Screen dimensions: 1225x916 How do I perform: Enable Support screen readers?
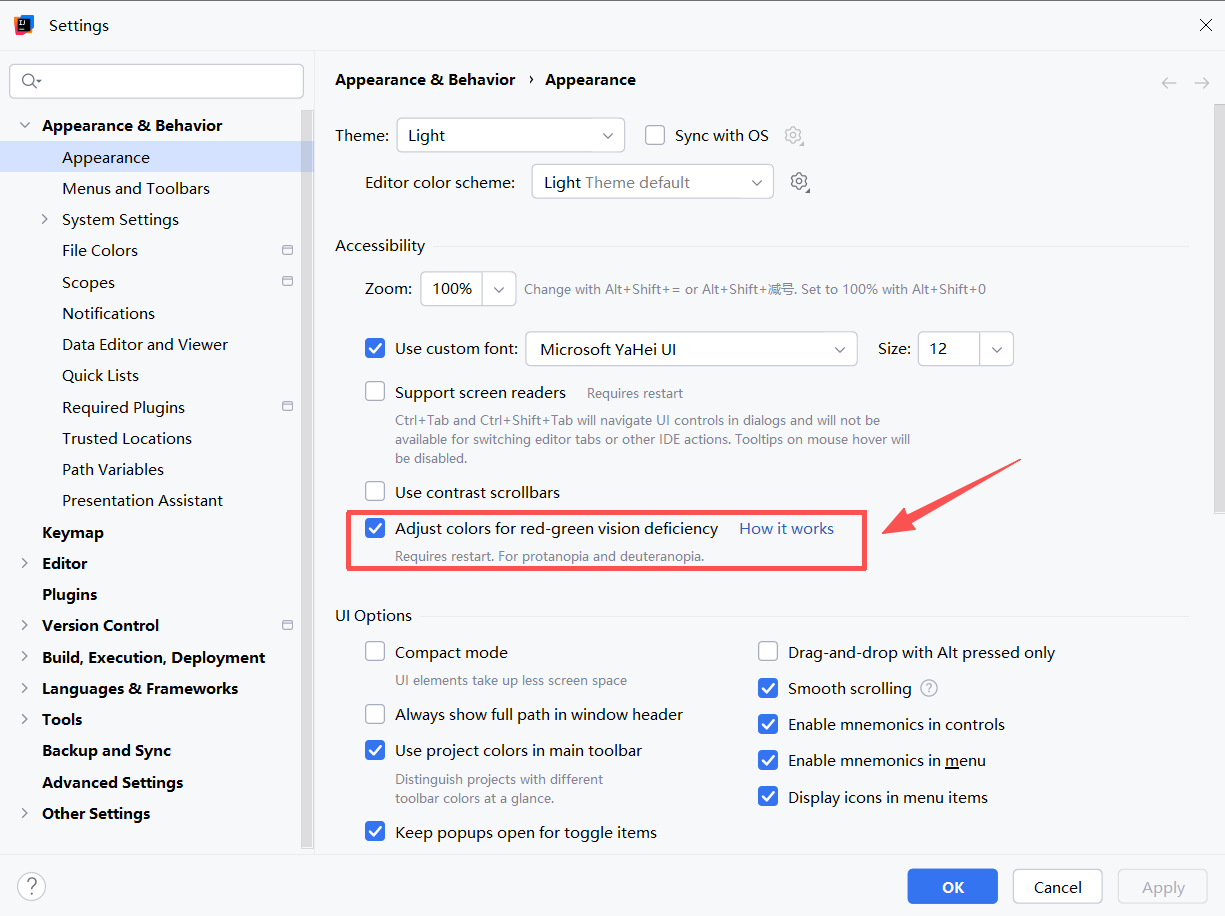[x=375, y=392]
